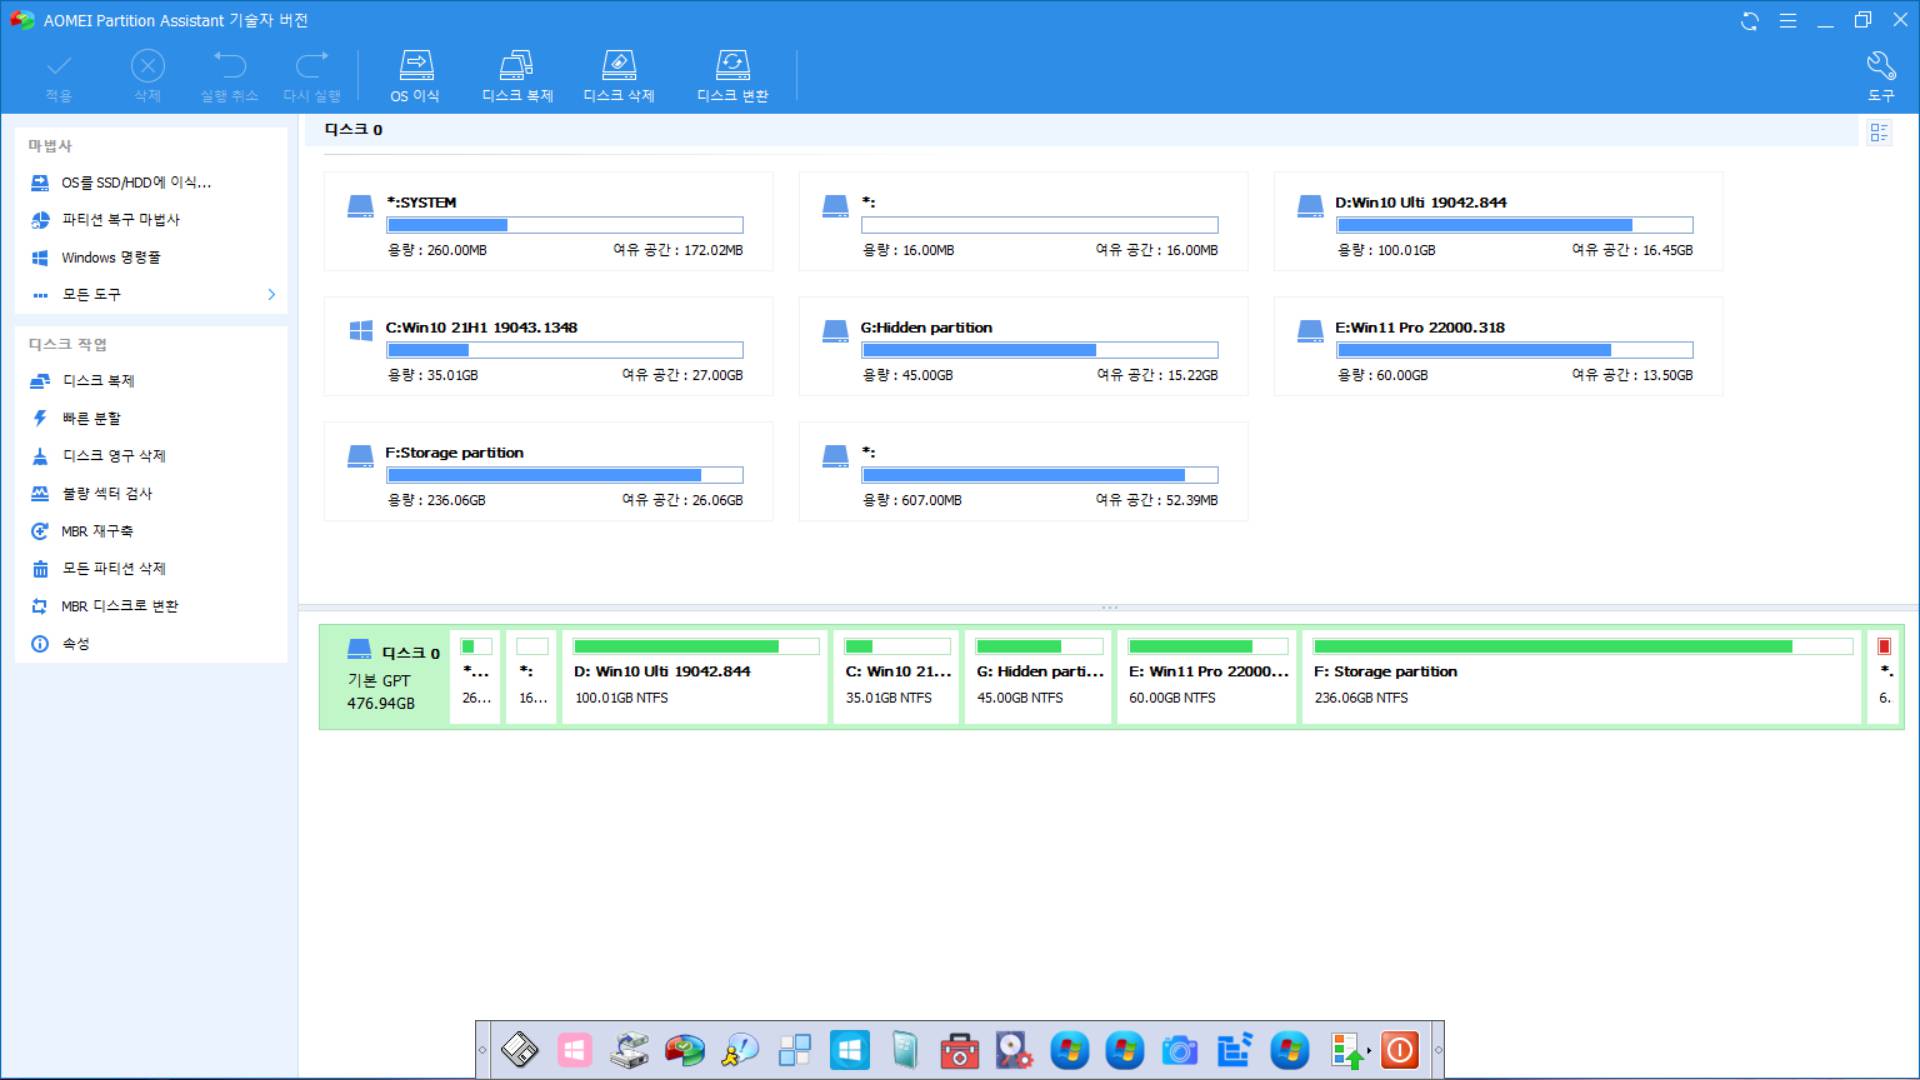Viewport: 1920px width, 1080px height.
Task: Select the unnamed 16.00MB partition card
Action: (x=1023, y=221)
